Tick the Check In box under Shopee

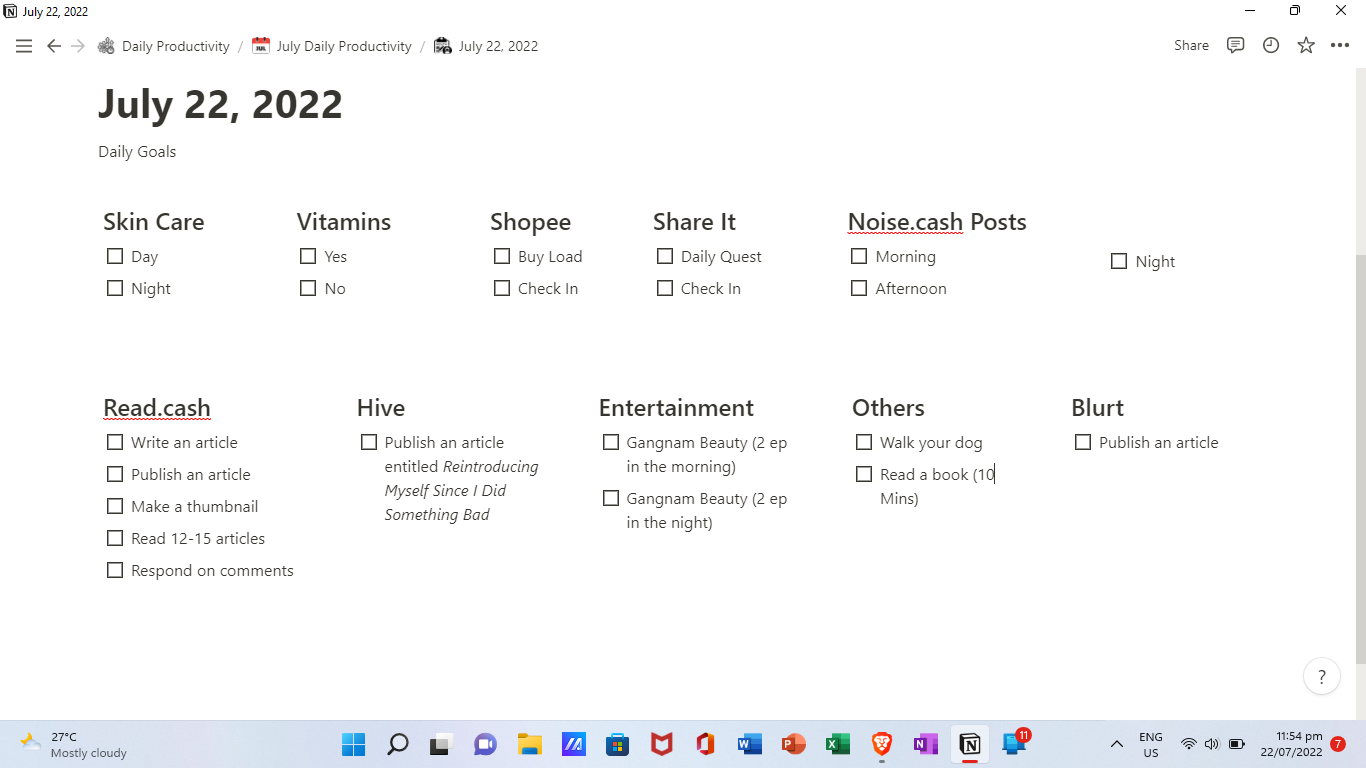502,288
